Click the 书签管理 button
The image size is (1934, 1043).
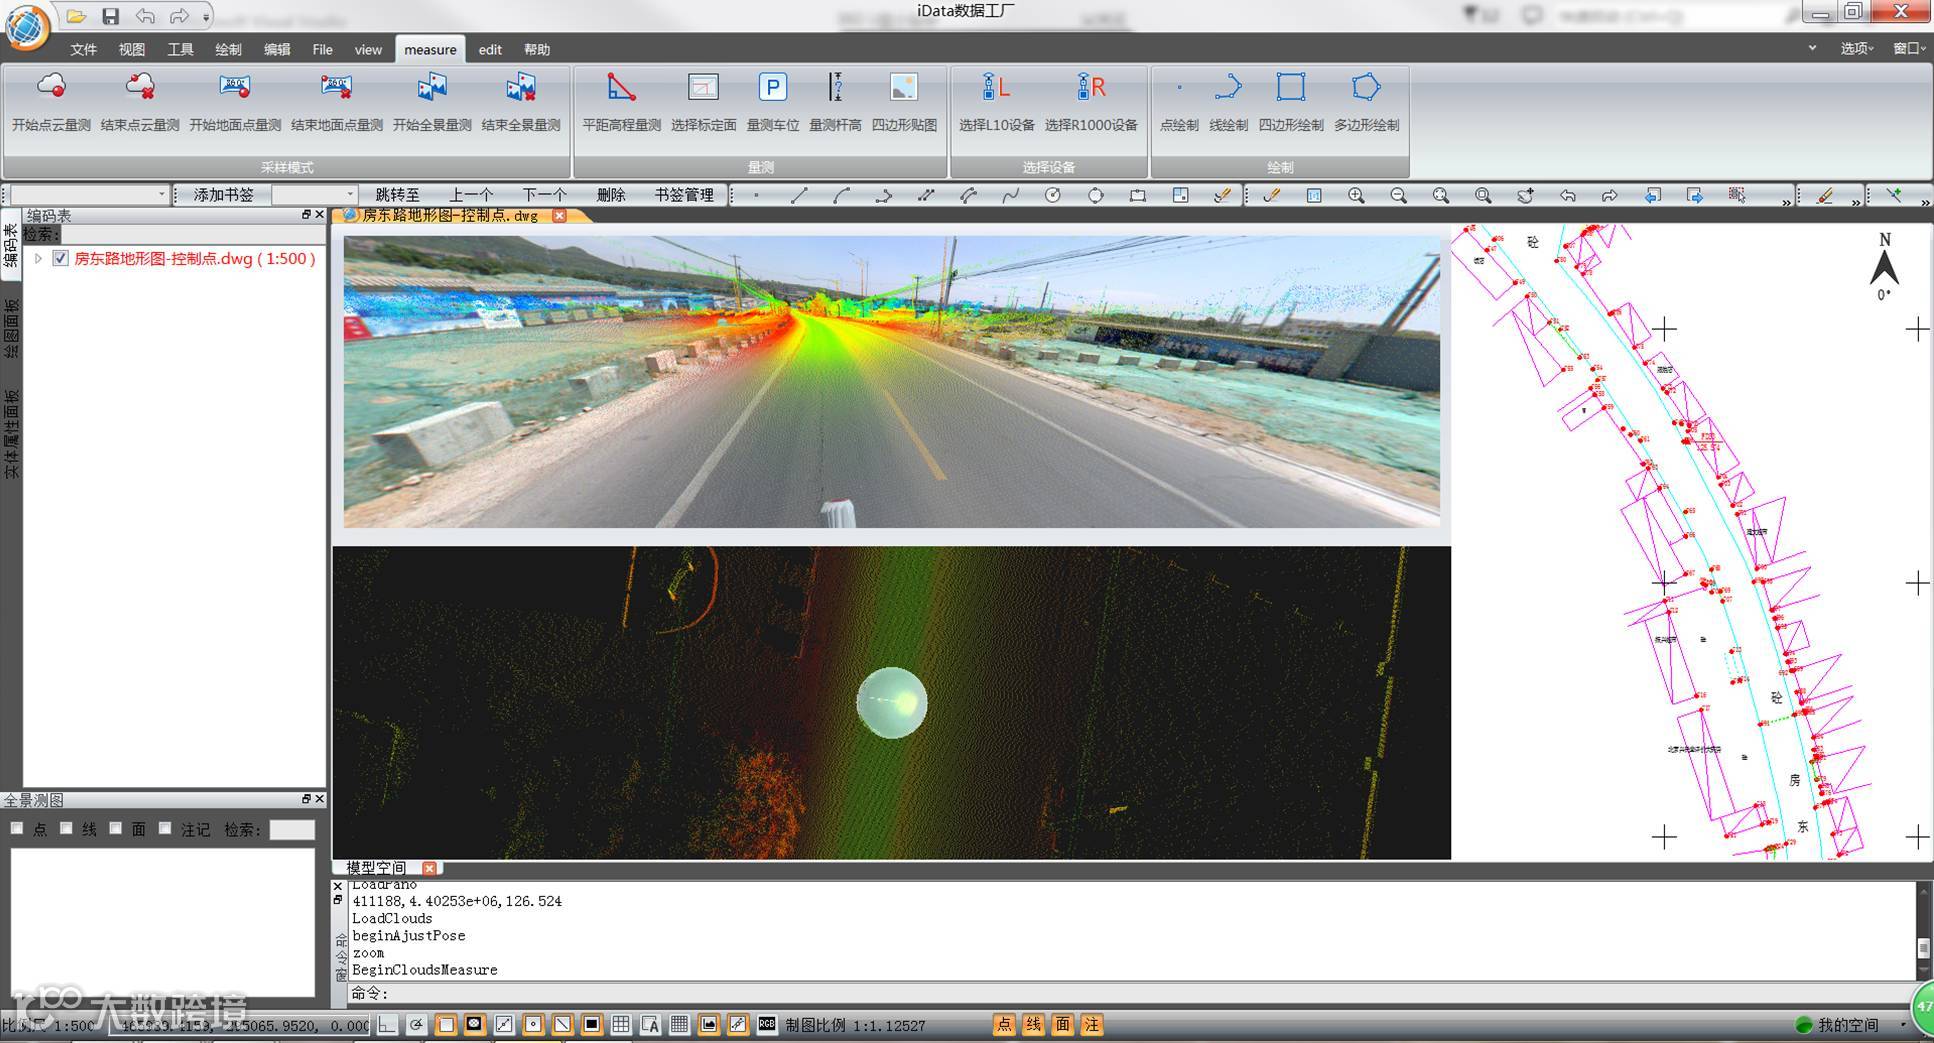tap(684, 195)
